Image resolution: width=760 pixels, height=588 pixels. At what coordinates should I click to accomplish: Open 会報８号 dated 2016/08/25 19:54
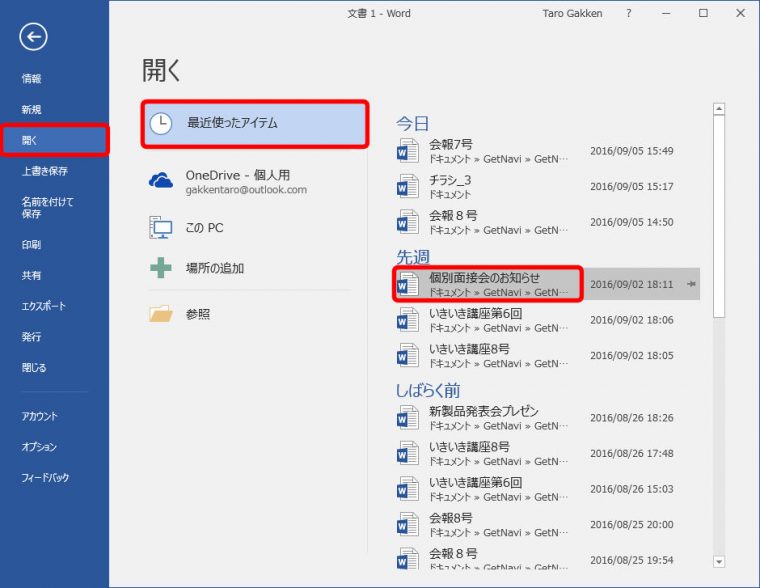[x=547, y=557]
